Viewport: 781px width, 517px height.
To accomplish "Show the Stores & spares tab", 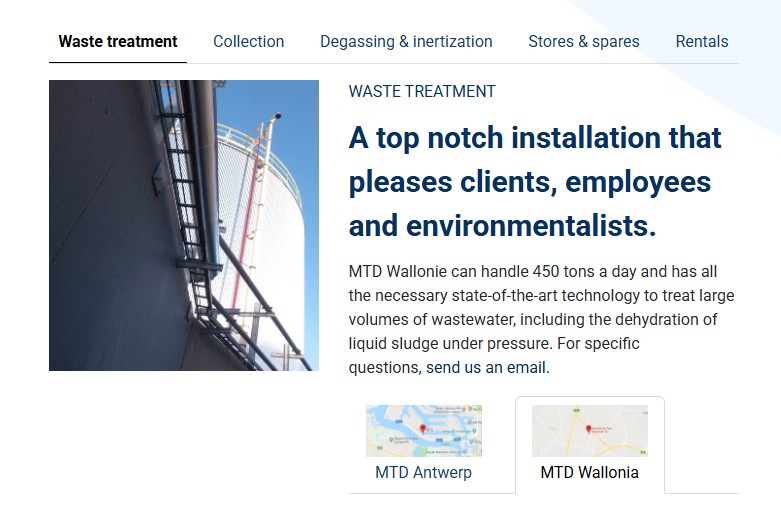I will click(583, 42).
